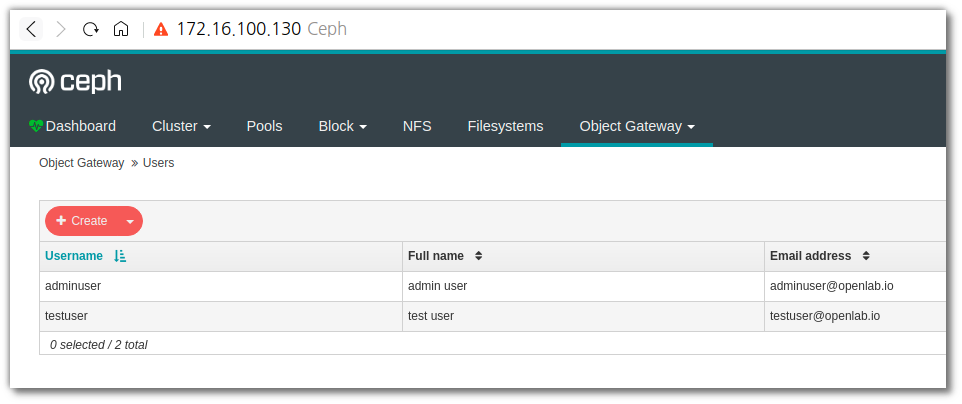
Task: Select the adminuser row username cell
Action: pos(221,286)
